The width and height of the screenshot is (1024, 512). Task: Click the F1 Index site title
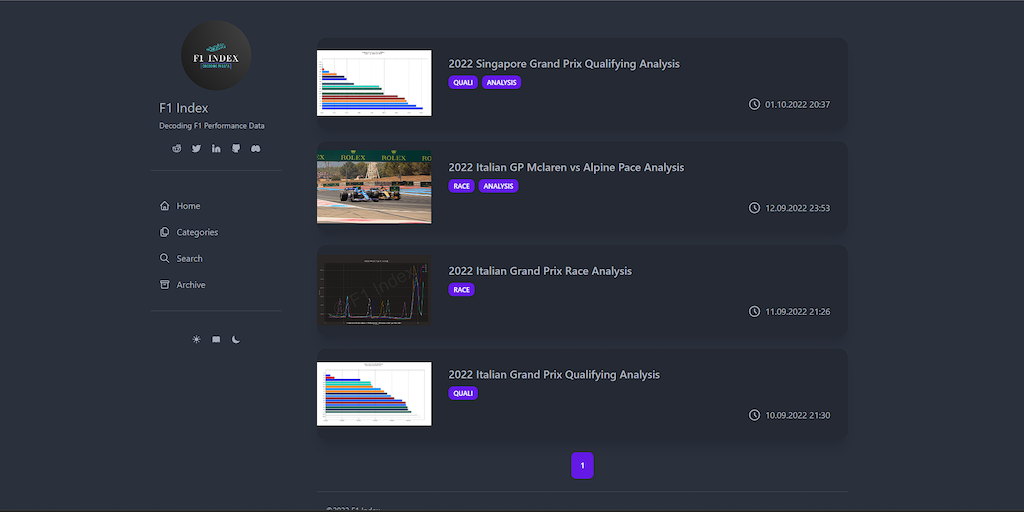(184, 108)
